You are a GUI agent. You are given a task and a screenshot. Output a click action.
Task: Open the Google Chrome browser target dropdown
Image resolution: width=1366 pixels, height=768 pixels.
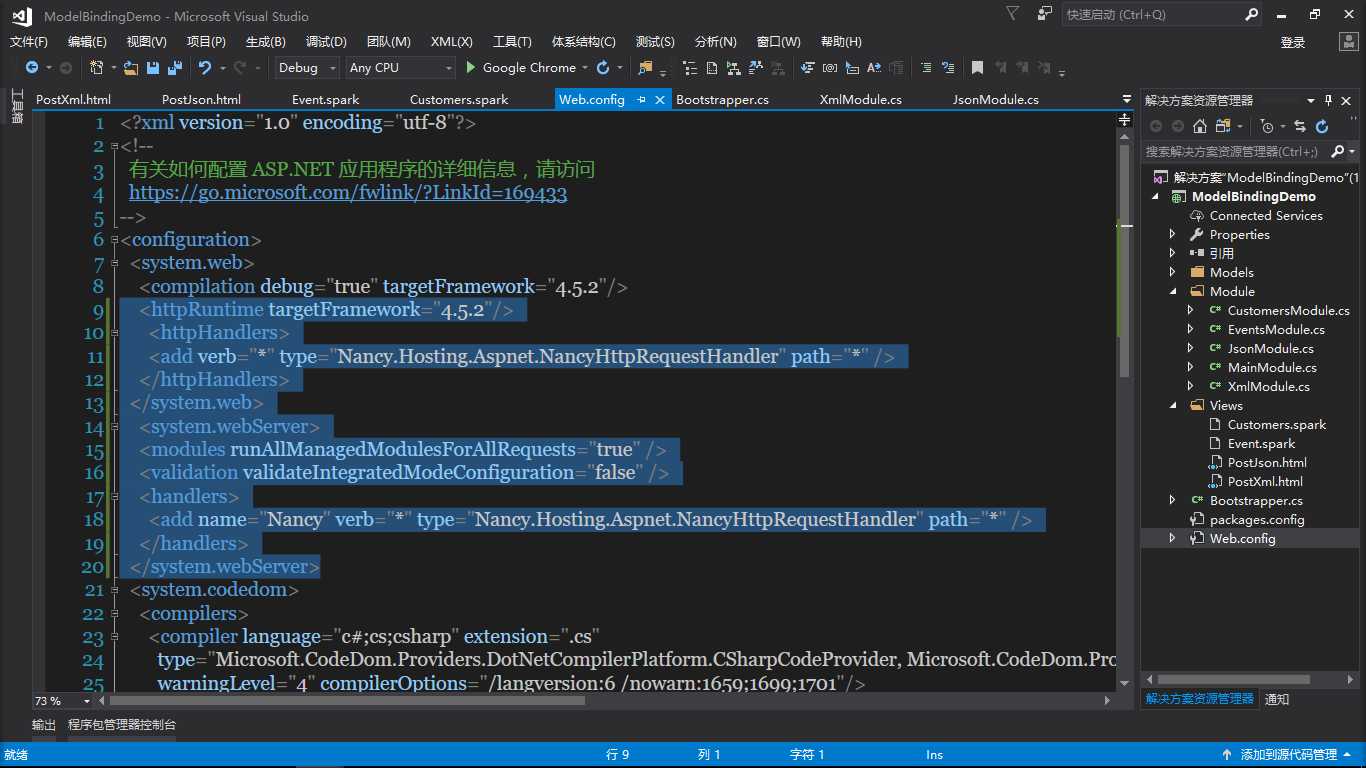click(x=585, y=68)
